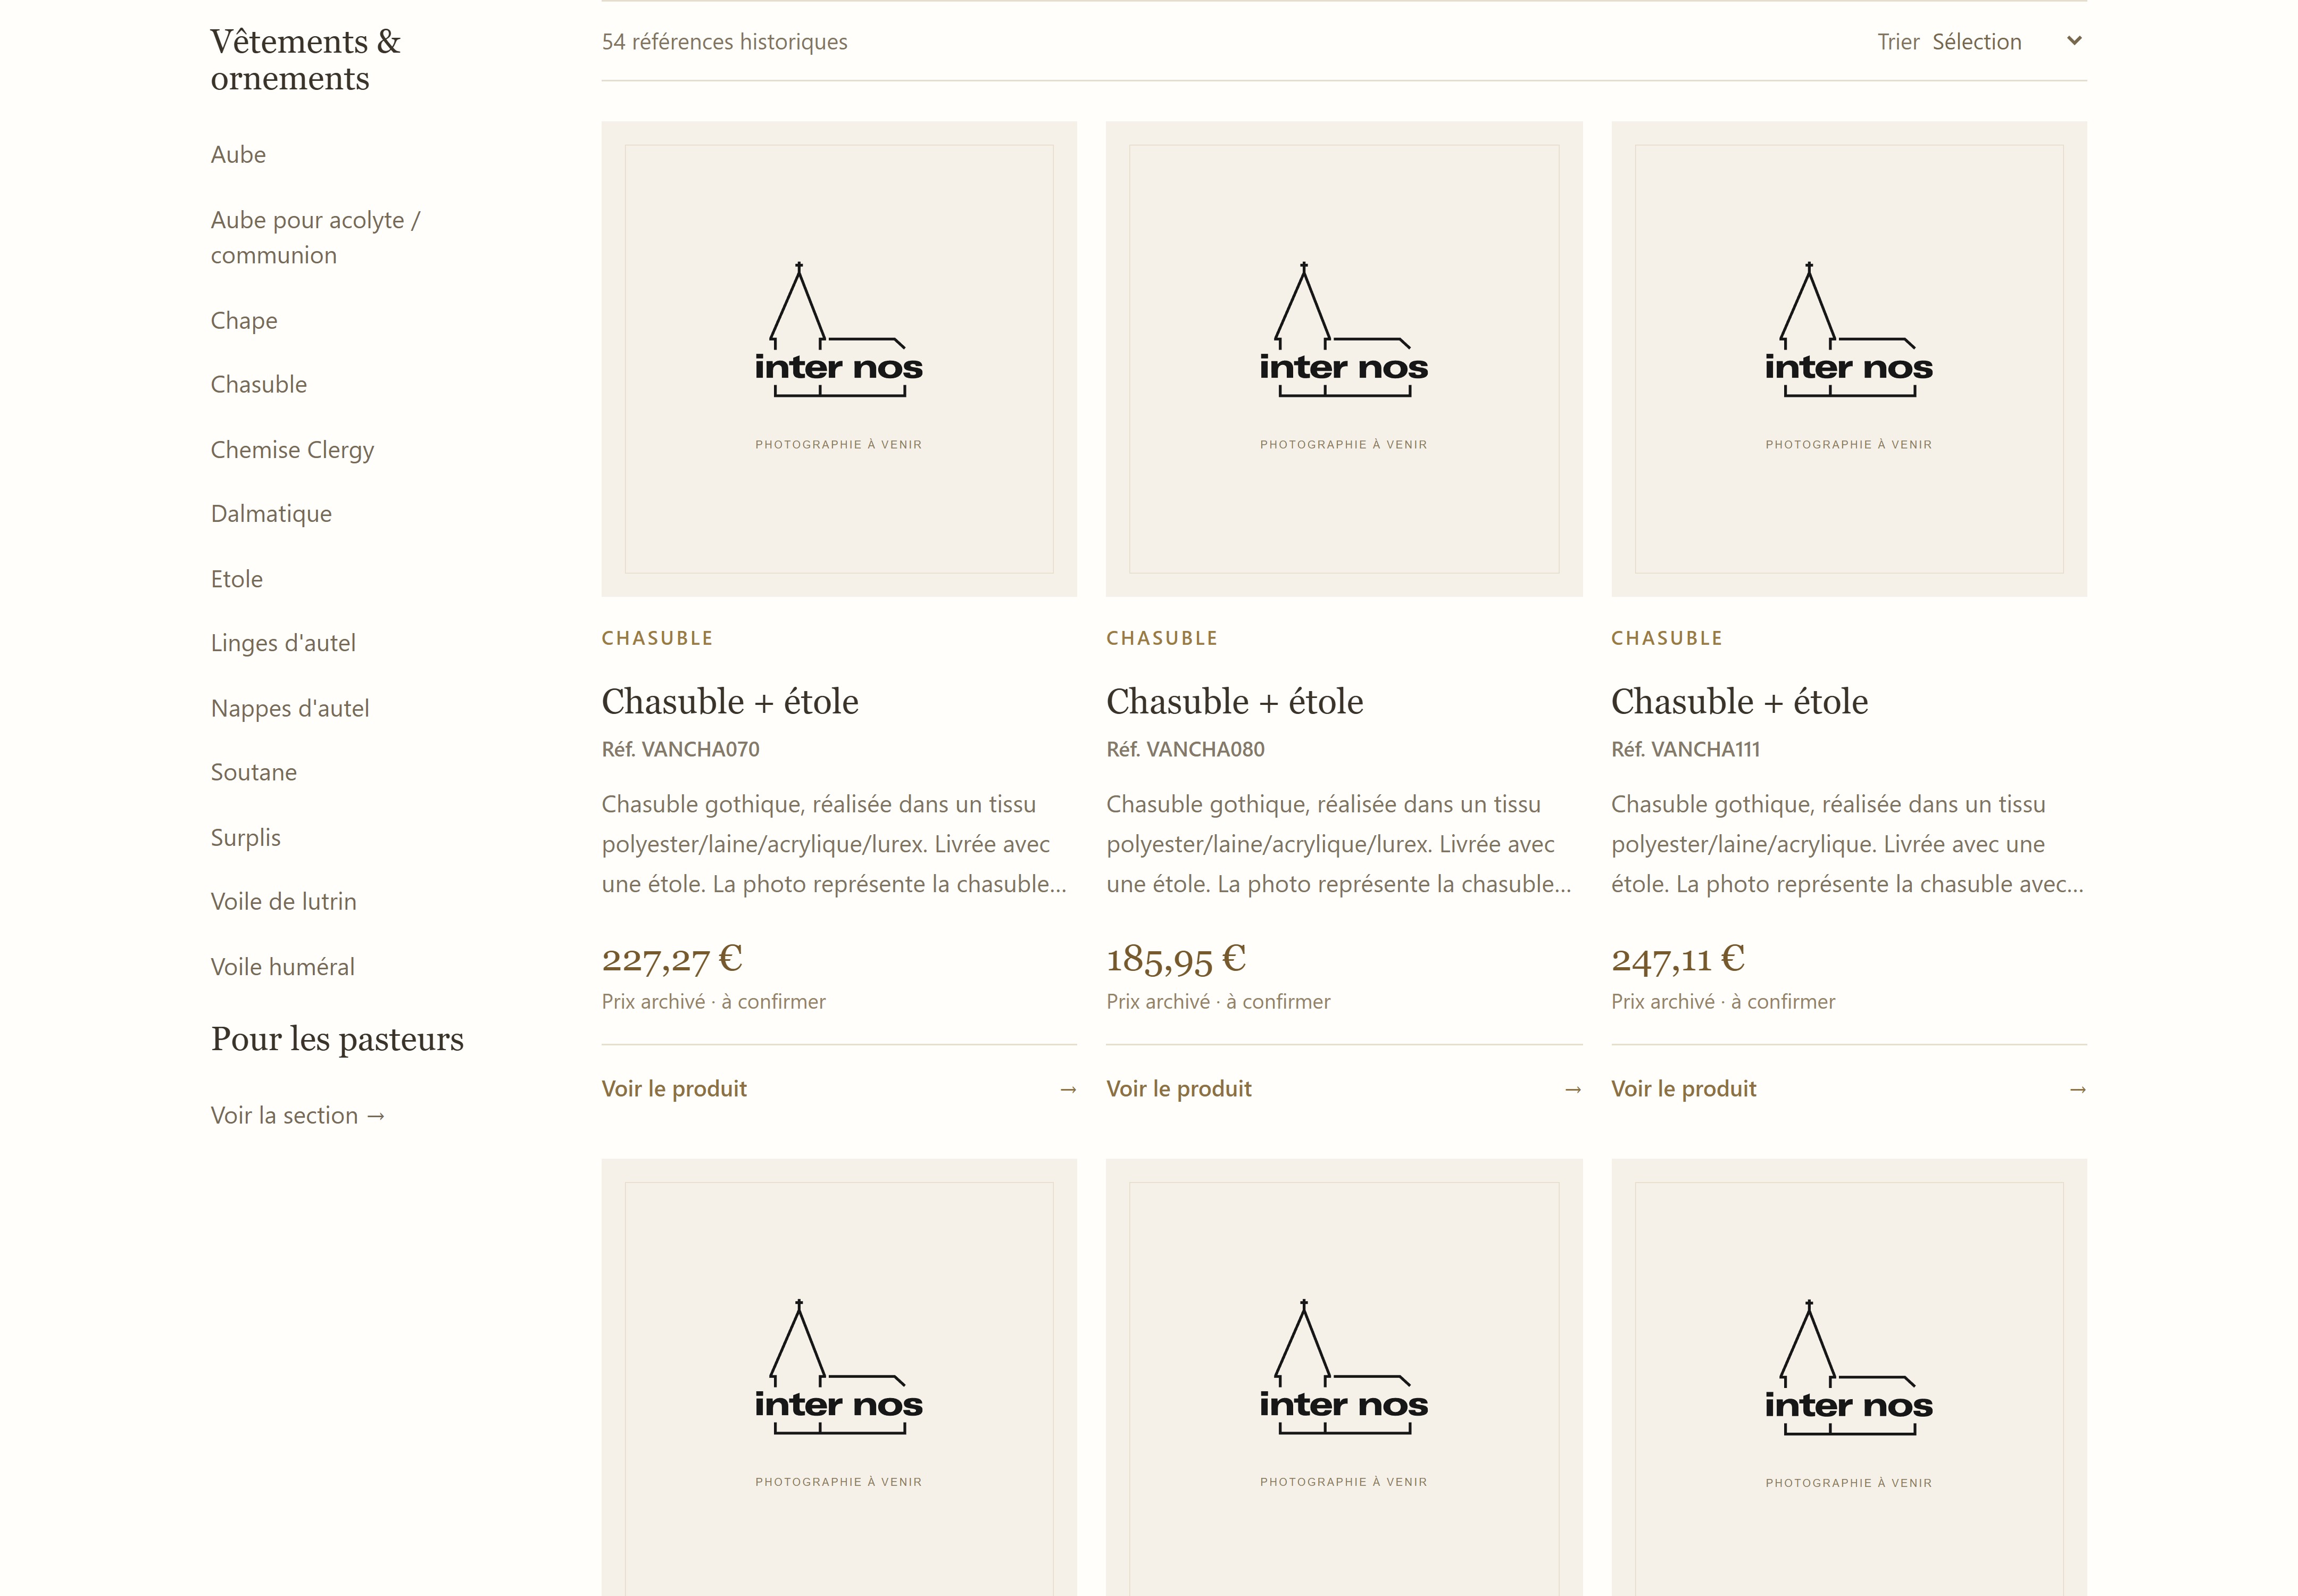Click the 185,95 € price

click(x=1176, y=959)
